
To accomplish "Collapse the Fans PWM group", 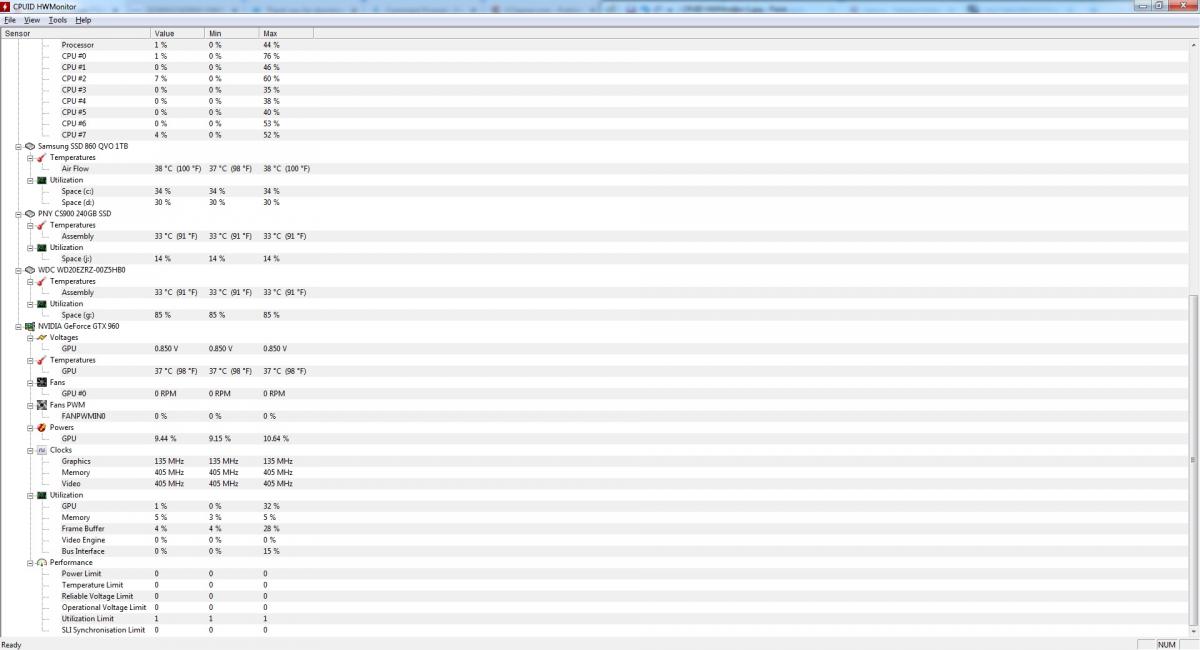I will 30,405.
